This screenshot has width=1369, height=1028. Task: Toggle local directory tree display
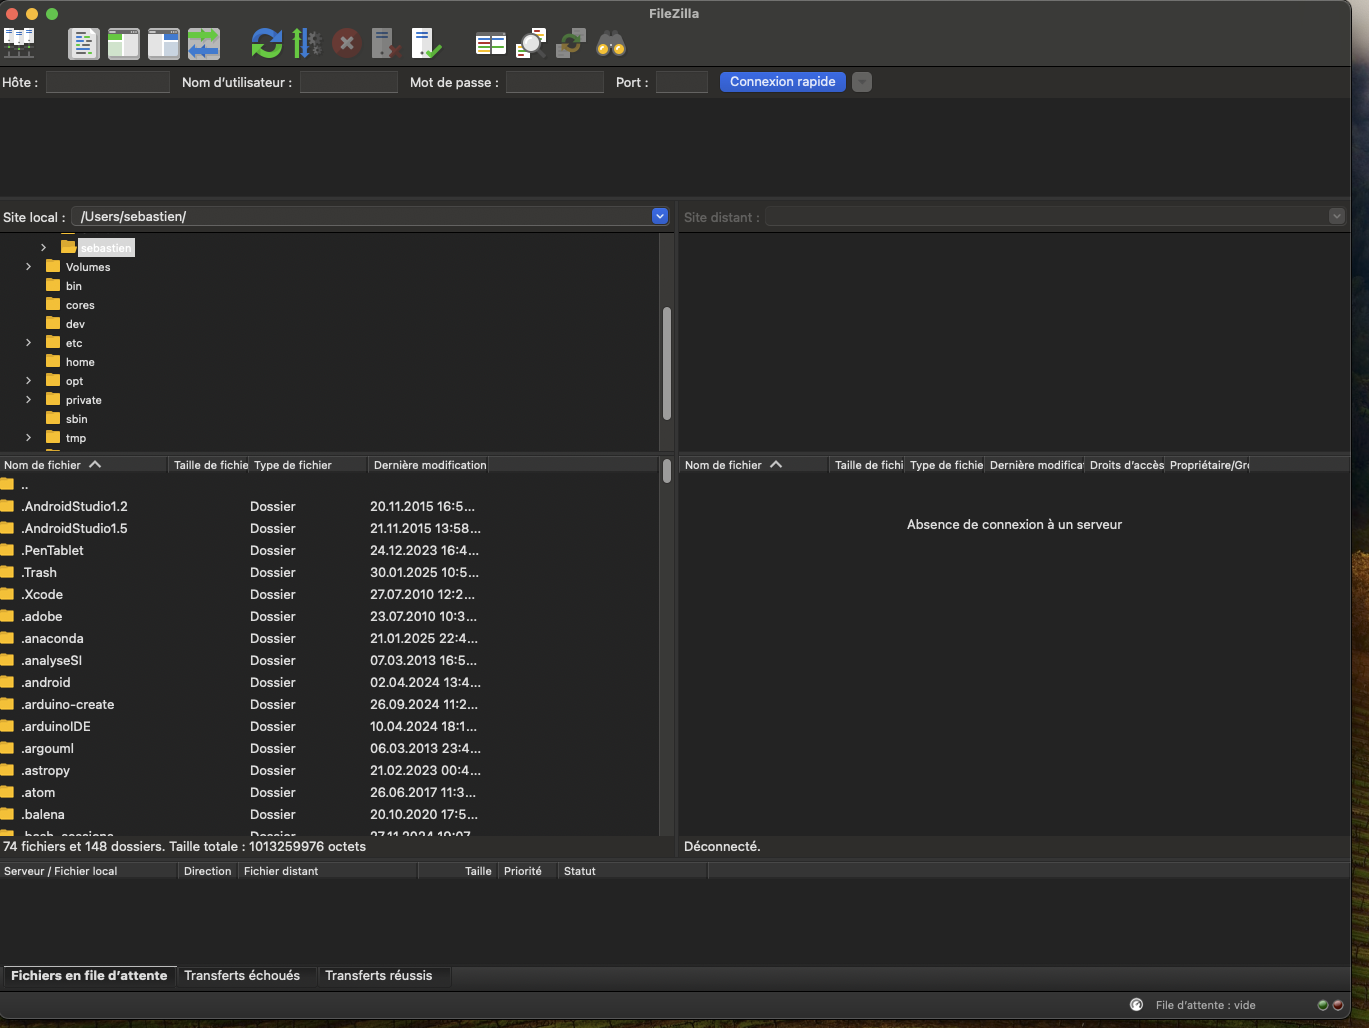(123, 43)
